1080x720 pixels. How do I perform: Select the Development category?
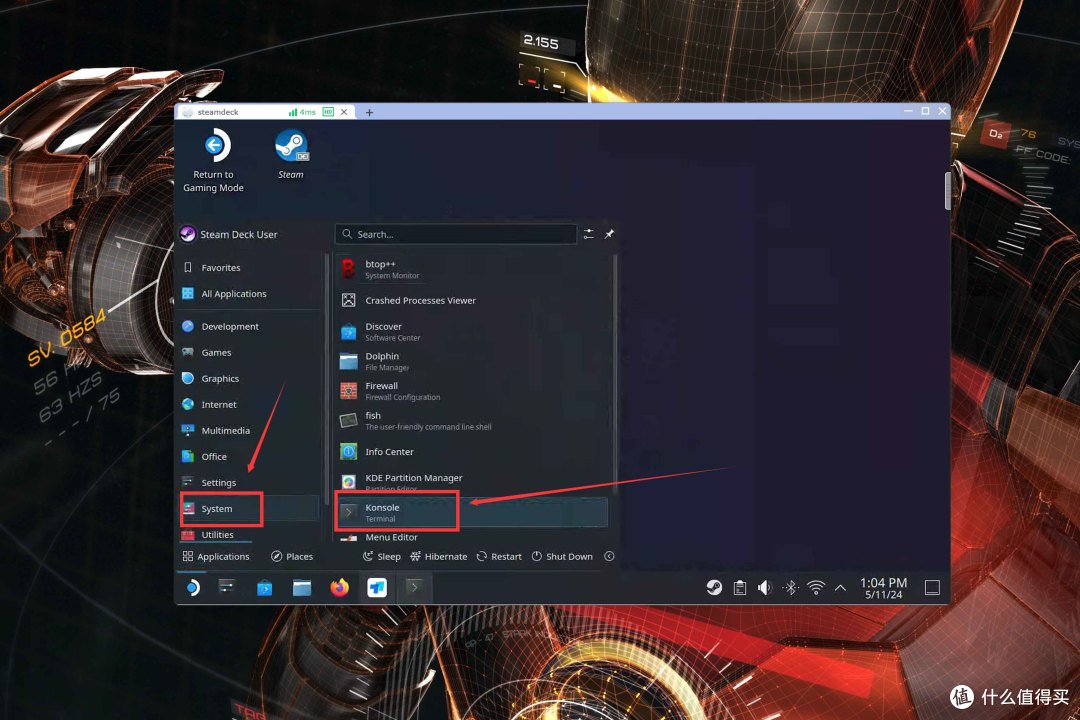pos(249,327)
